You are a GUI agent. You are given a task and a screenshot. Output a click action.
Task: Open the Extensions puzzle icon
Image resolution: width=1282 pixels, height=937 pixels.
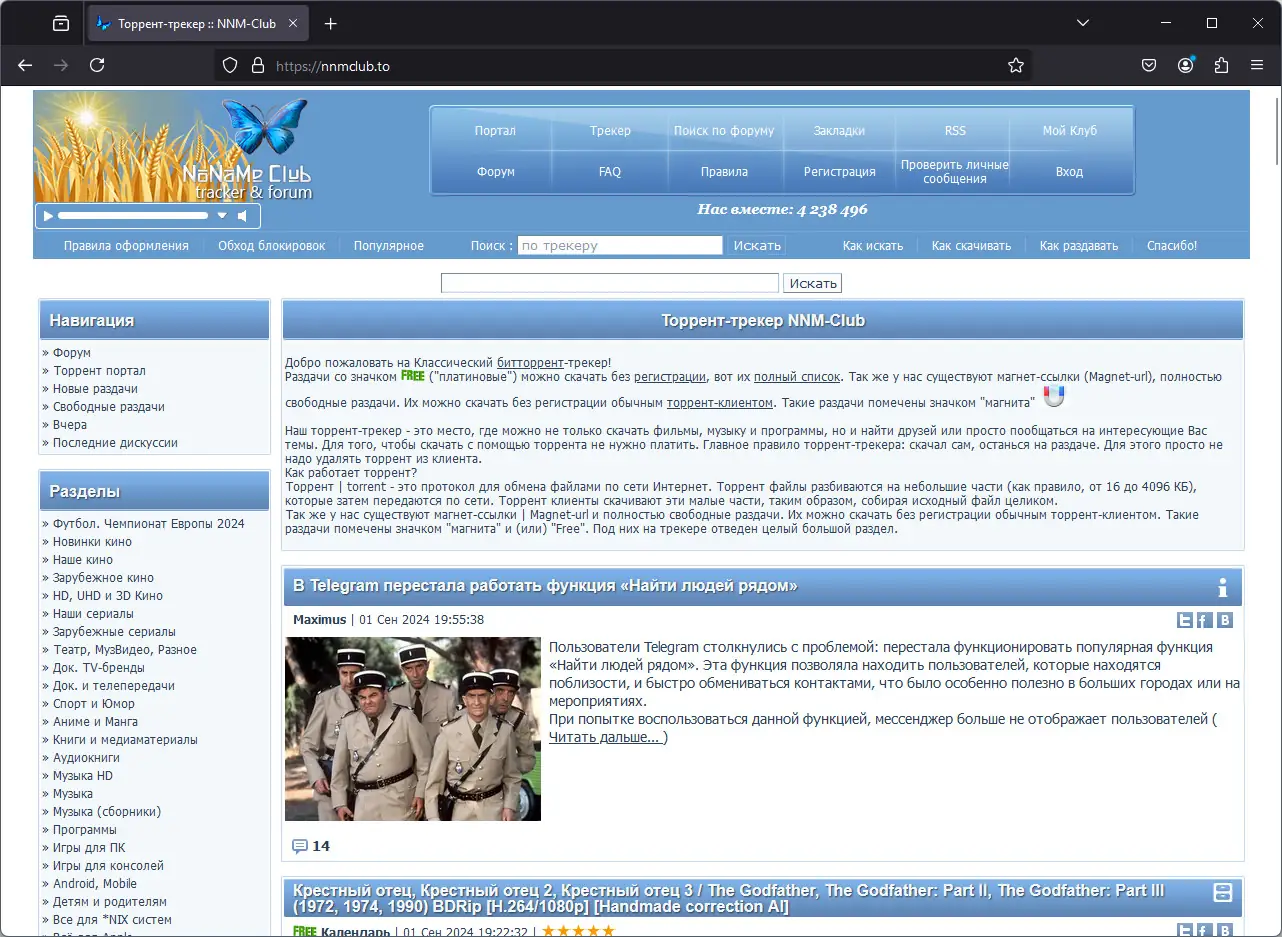point(1221,65)
